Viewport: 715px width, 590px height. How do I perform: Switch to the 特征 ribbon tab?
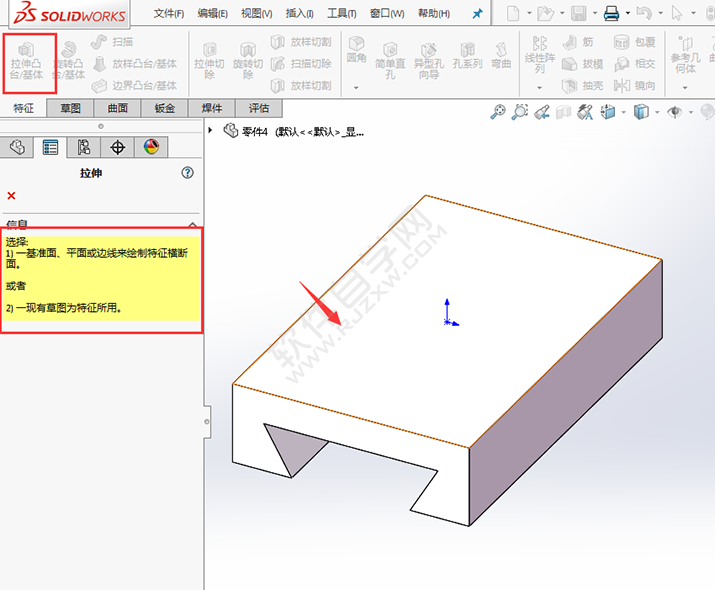point(23,108)
